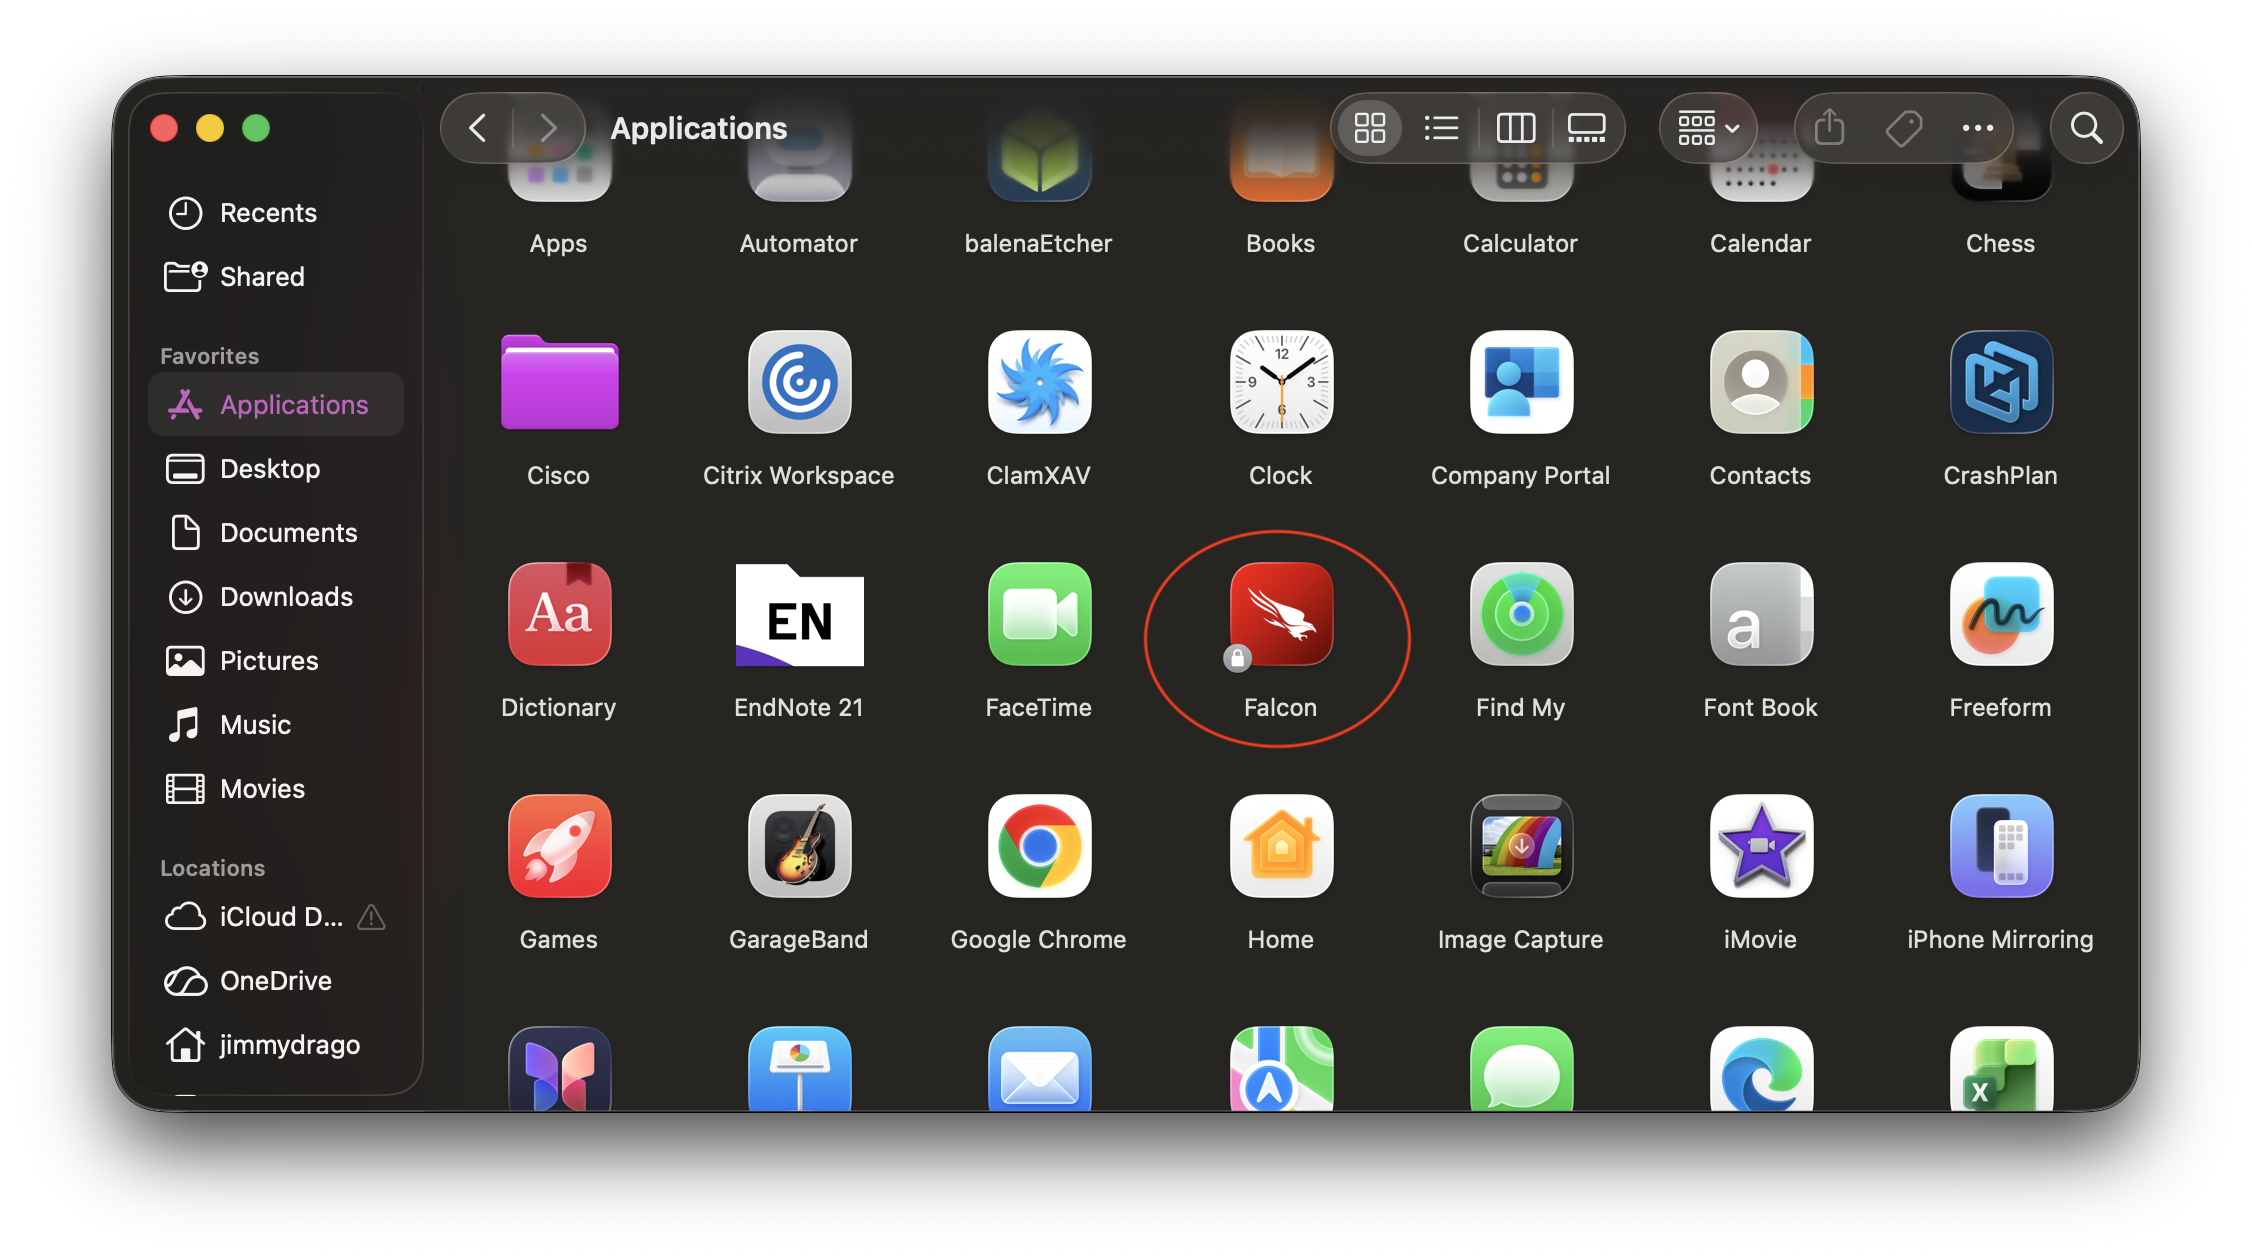This screenshot has height=1260, width=2252.
Task: Go back to previous folder
Action: pos(478,128)
